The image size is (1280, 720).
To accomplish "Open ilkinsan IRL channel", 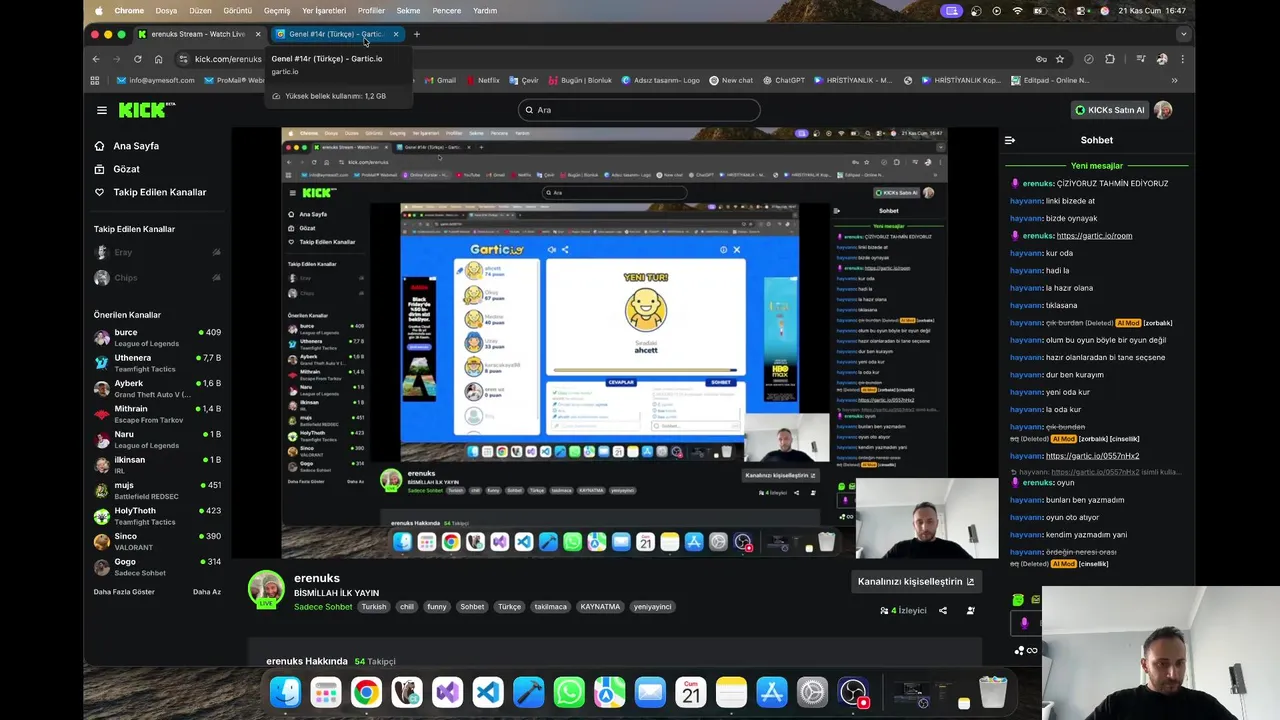I will (157, 465).
